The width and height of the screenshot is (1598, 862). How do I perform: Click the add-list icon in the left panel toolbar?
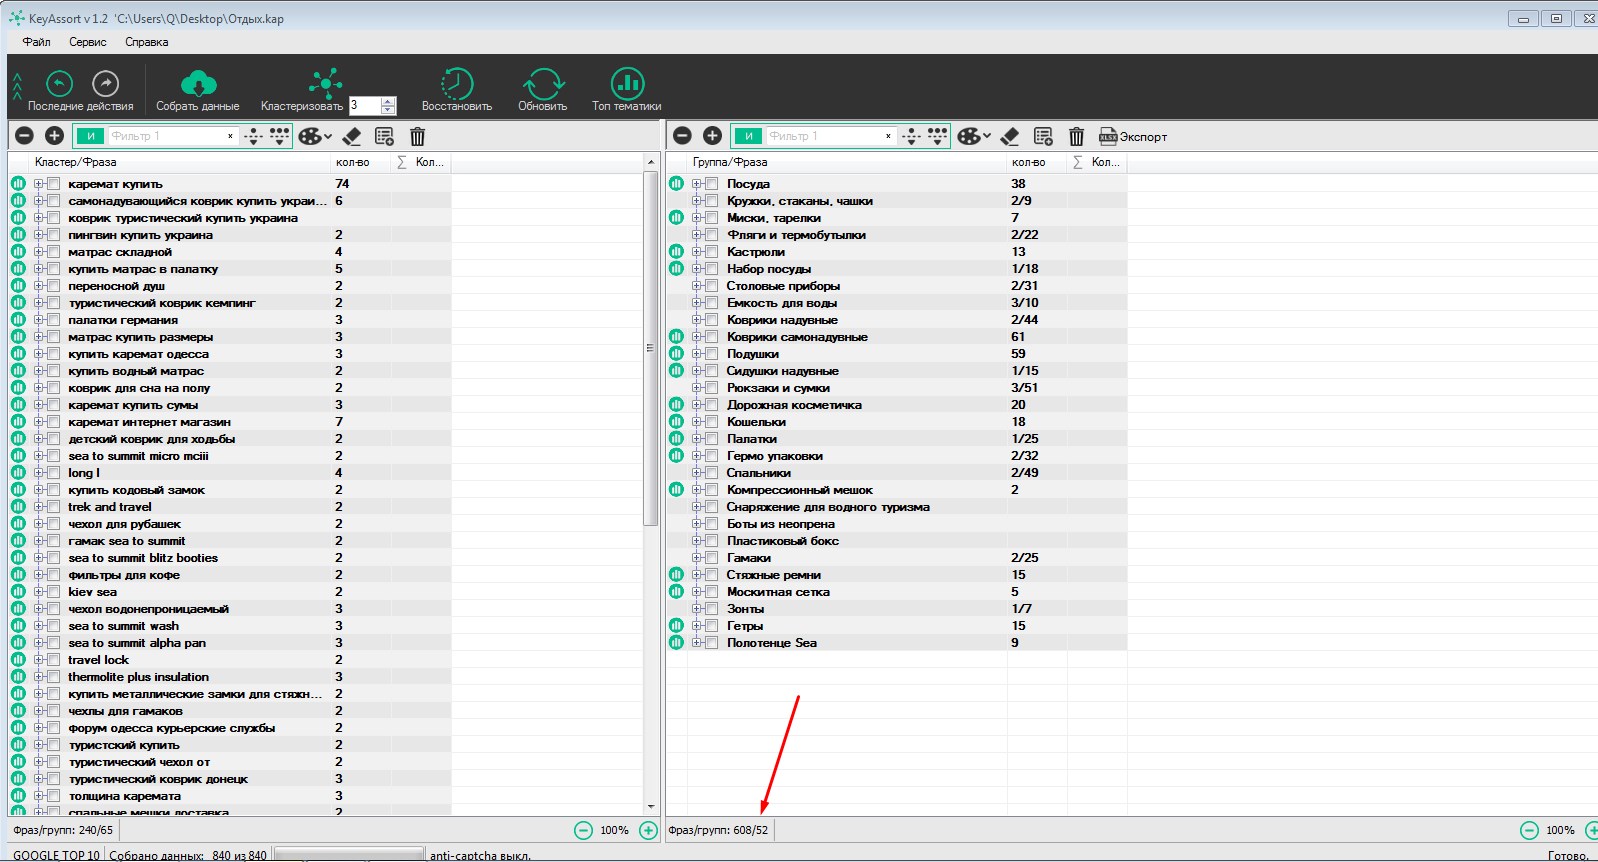(x=384, y=136)
